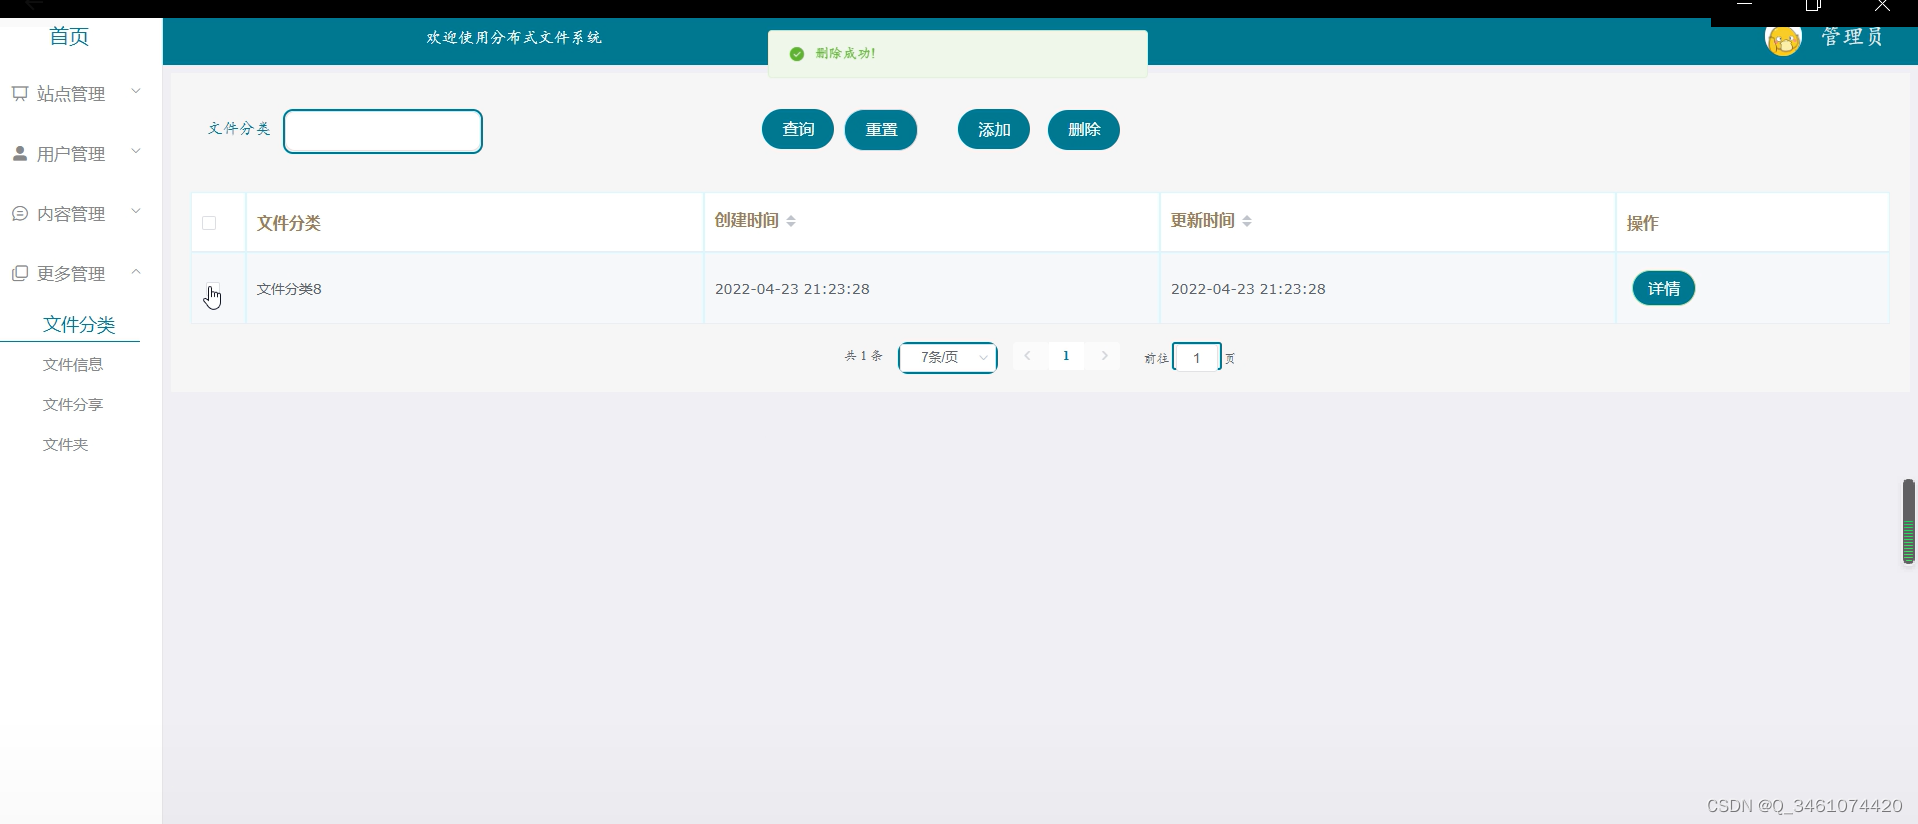This screenshot has width=1918, height=824.
Task: Open the 文件分享 submenu item
Action: (x=73, y=405)
